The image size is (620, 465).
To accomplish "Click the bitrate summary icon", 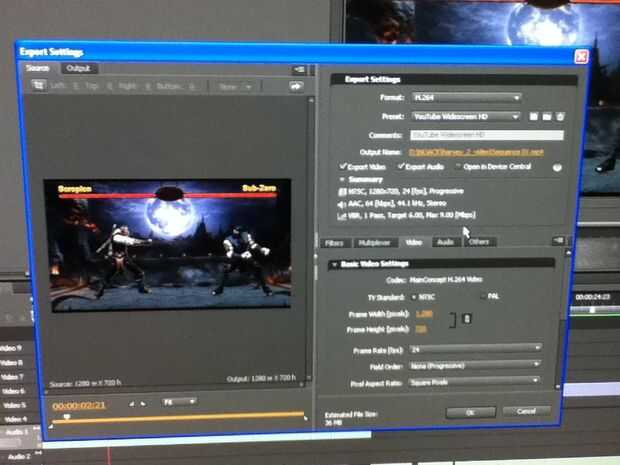I will 341,216.
